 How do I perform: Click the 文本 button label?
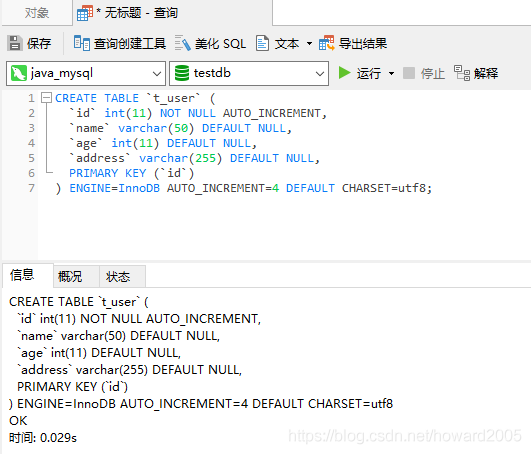pyautogui.click(x=287, y=43)
